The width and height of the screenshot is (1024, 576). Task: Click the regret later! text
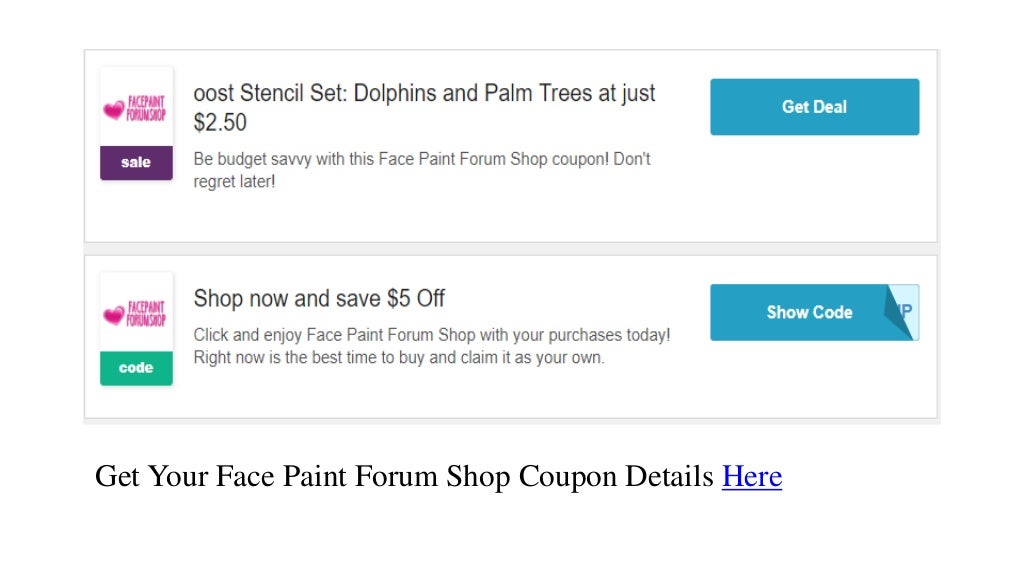click(x=234, y=182)
